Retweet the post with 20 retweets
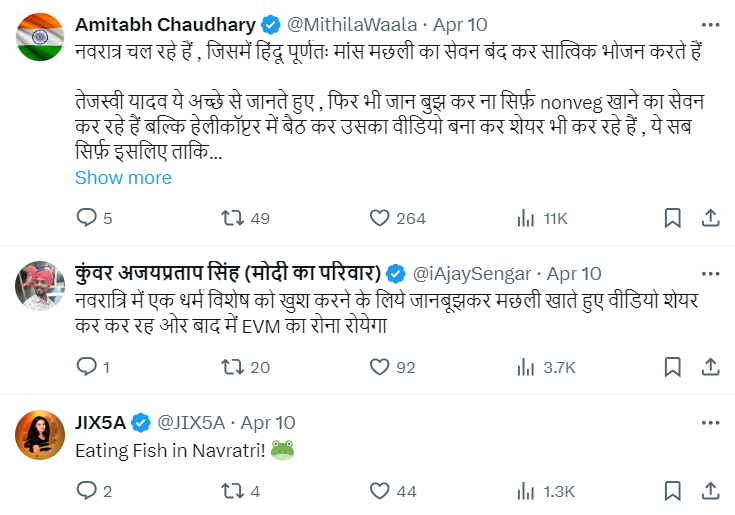Viewport: 735px width, 515px height. 231,367
